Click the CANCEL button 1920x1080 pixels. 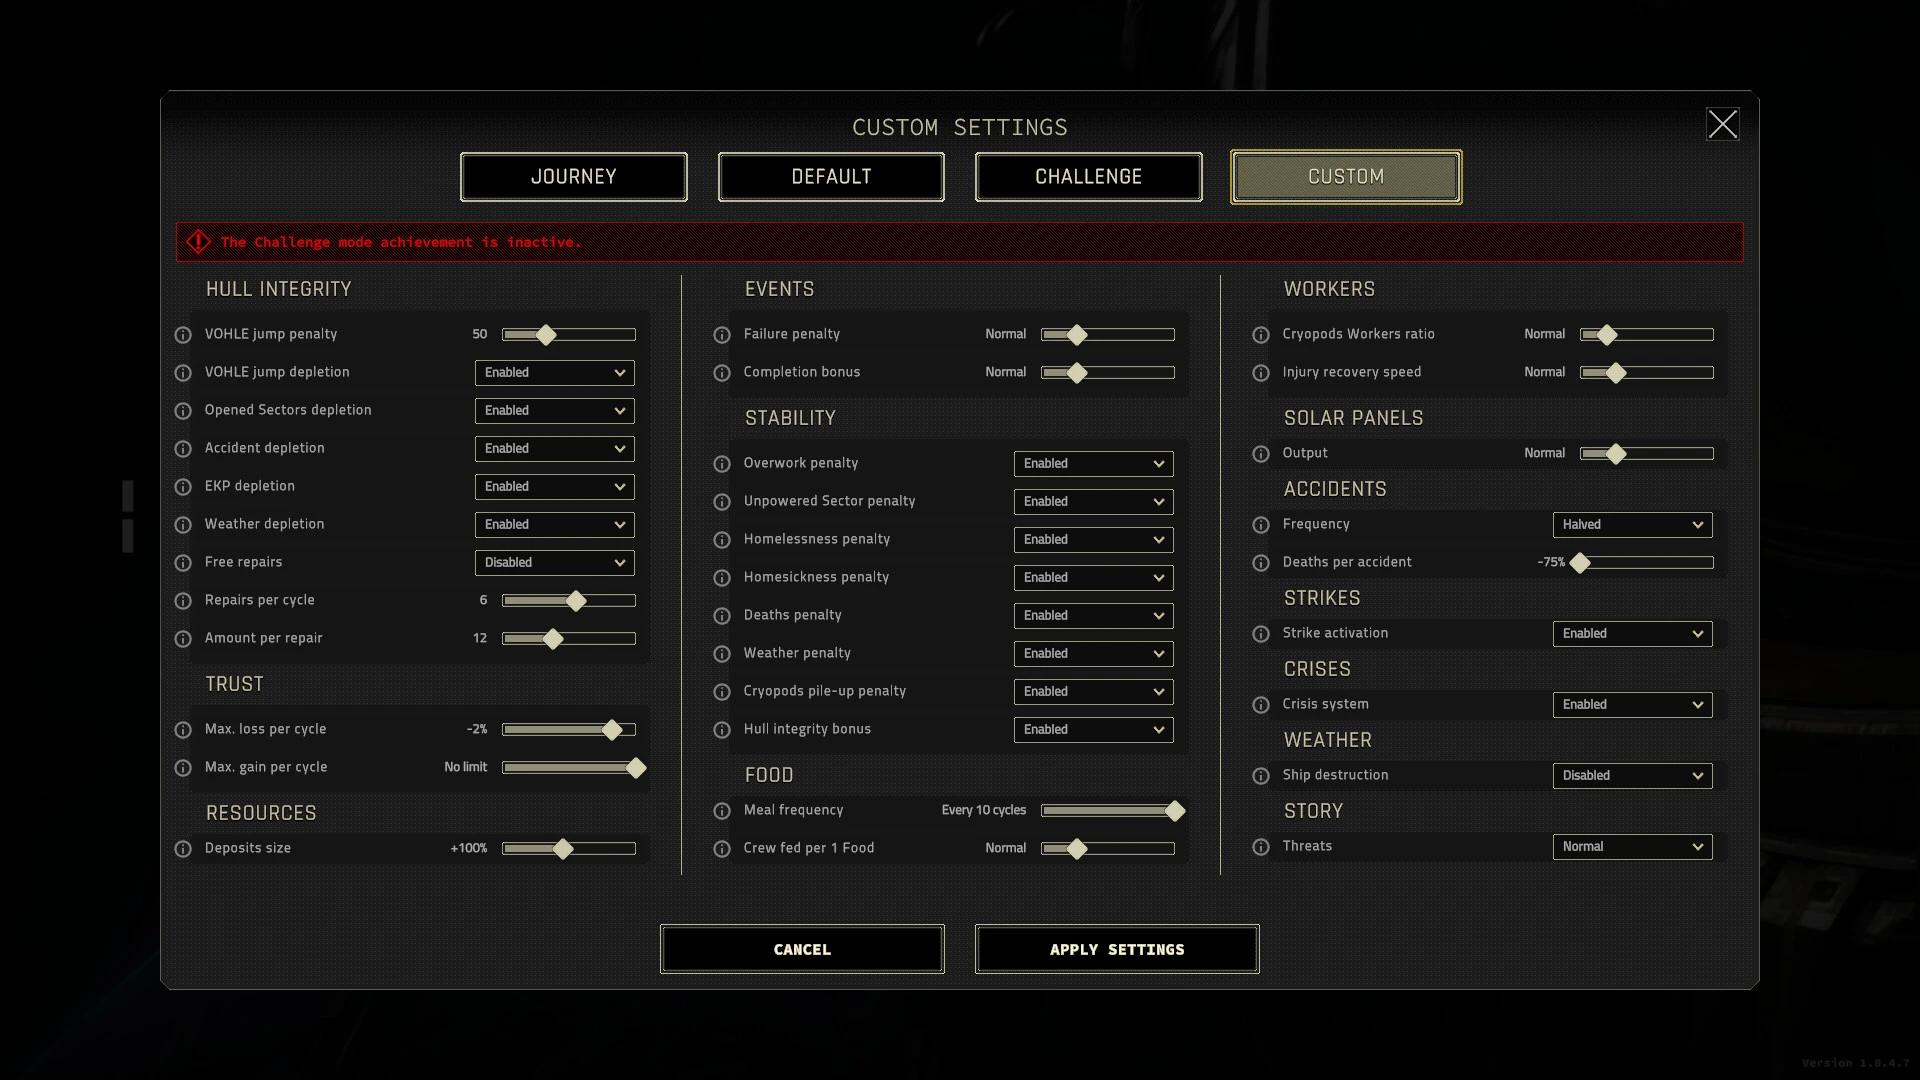pyautogui.click(x=802, y=948)
